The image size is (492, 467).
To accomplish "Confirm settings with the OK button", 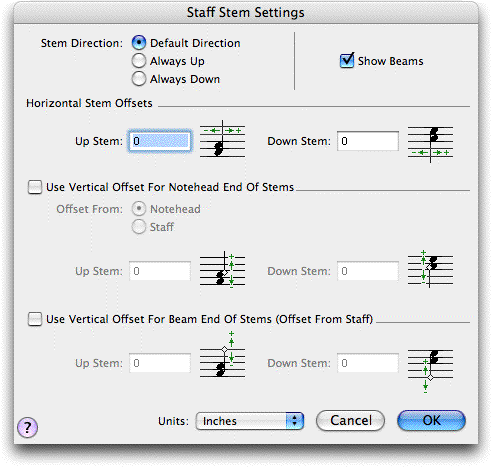I will [431, 421].
